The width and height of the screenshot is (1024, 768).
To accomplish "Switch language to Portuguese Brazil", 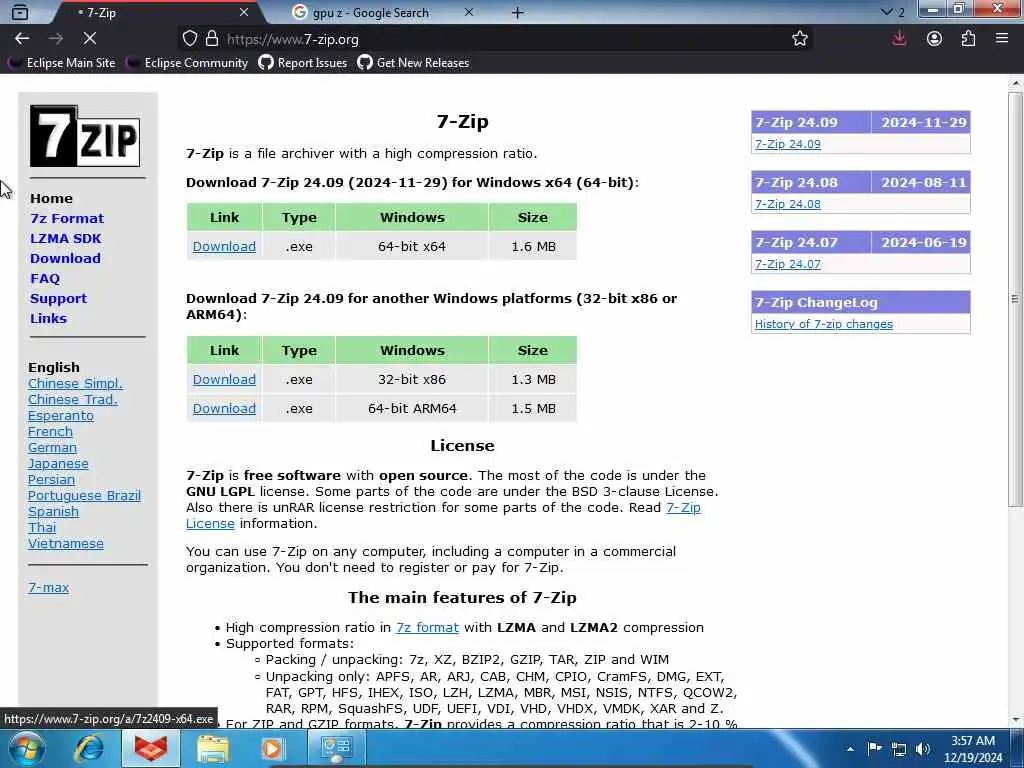I will pyautogui.click(x=84, y=496).
